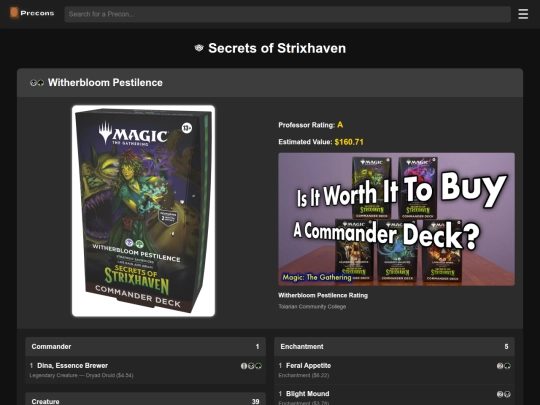Select the Witherbloom Pestilence deck title

coord(105,83)
